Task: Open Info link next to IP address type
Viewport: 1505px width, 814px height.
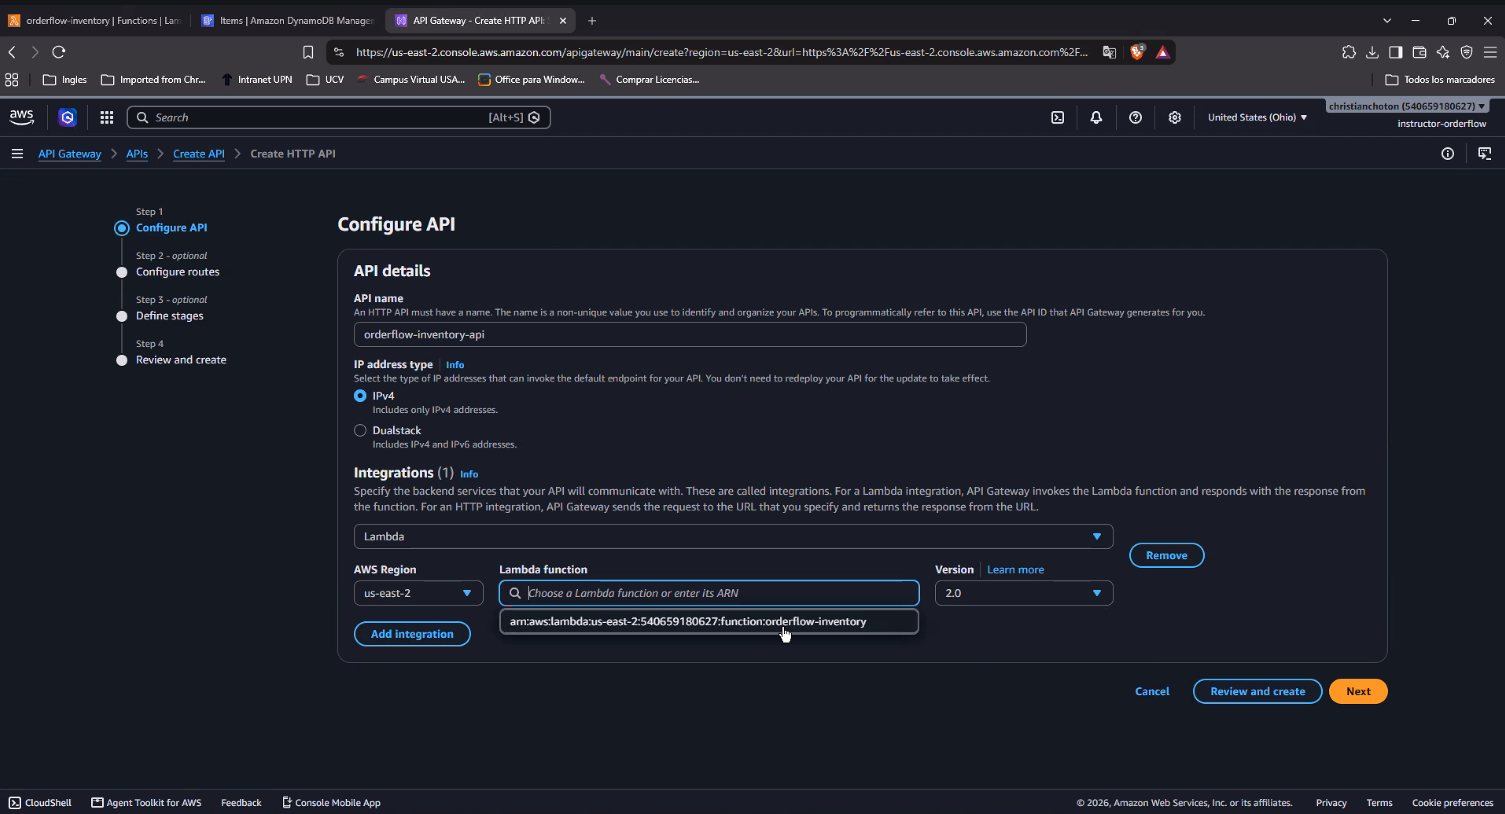Action: tap(455, 365)
